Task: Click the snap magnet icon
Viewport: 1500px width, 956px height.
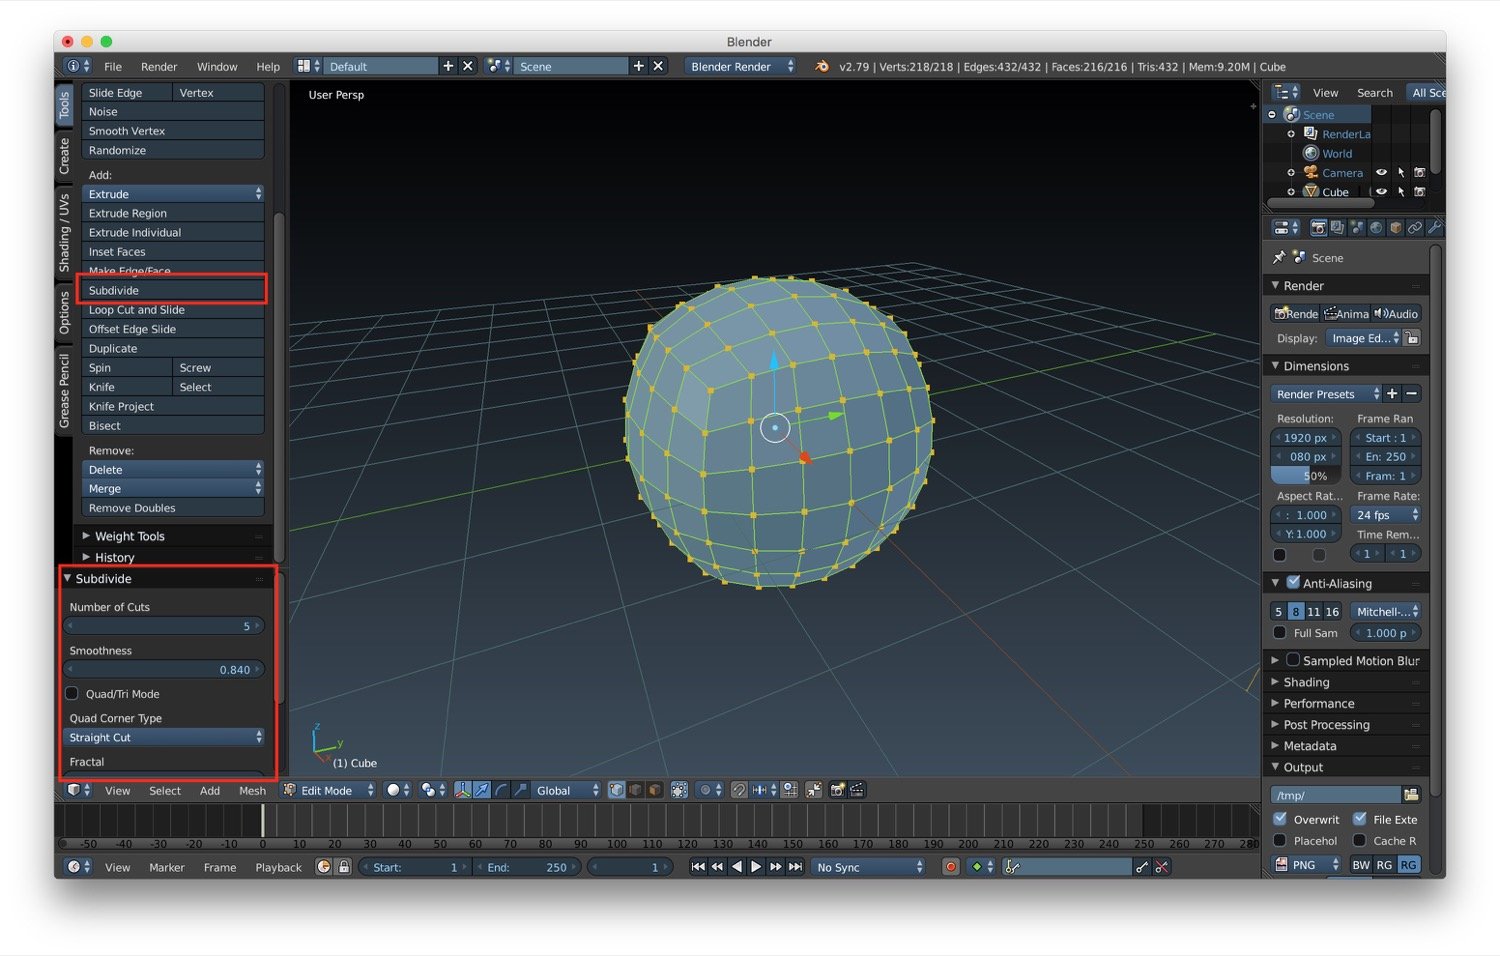Action: [738, 790]
